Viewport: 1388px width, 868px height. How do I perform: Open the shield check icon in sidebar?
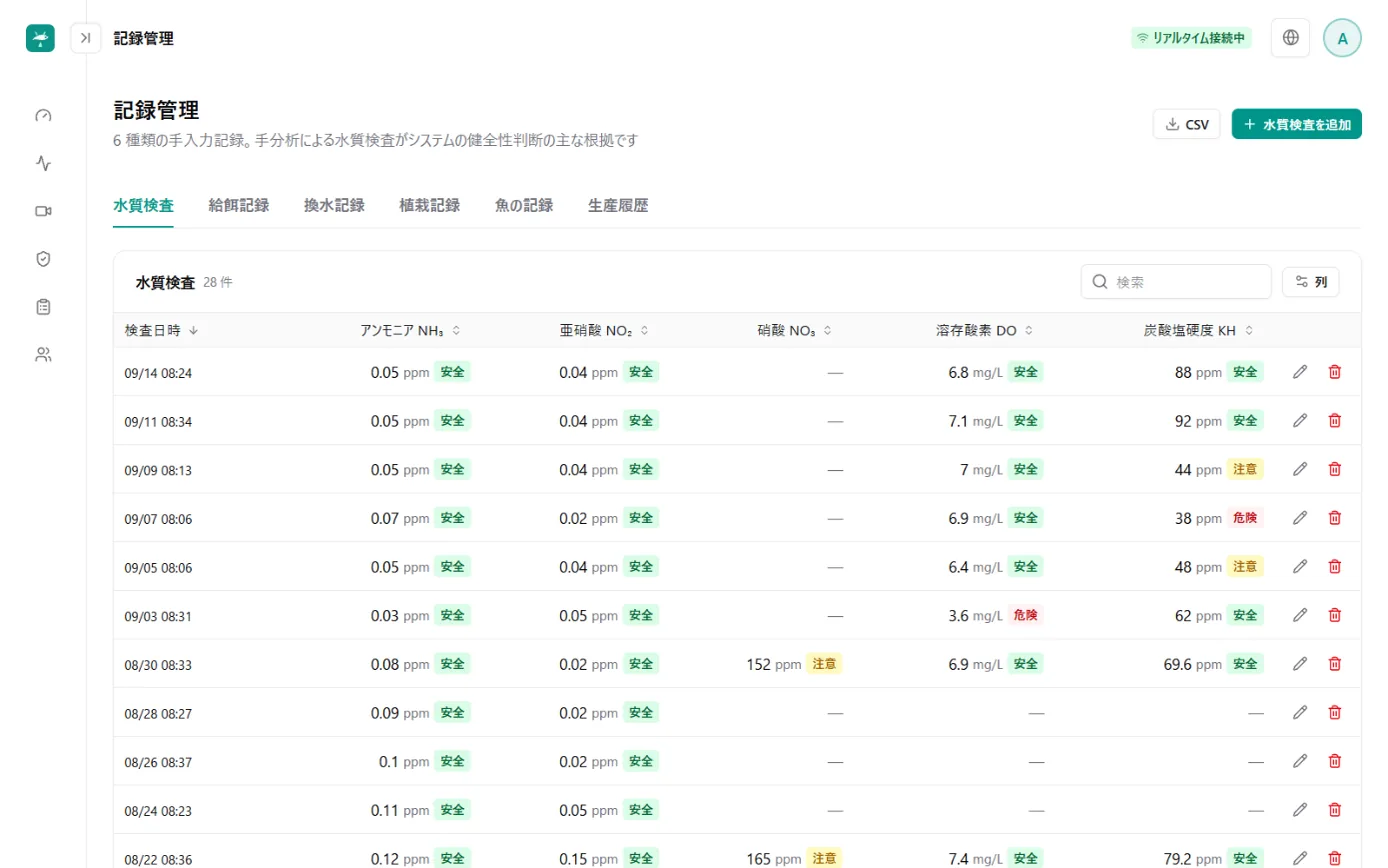click(43, 259)
